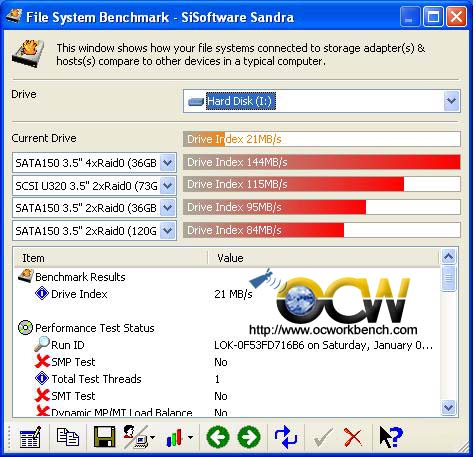476x457 pixels.
Task: Select the Run ID row in results list
Action: pyautogui.click(x=227, y=345)
